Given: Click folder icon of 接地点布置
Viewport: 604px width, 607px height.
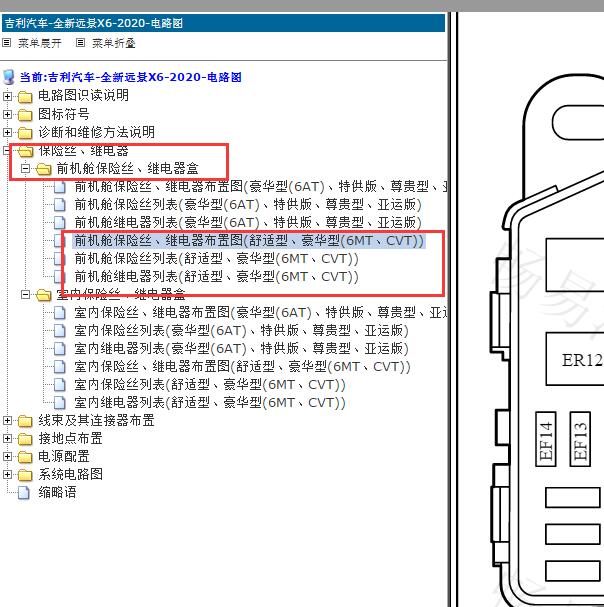Looking at the screenshot, I should (25, 439).
